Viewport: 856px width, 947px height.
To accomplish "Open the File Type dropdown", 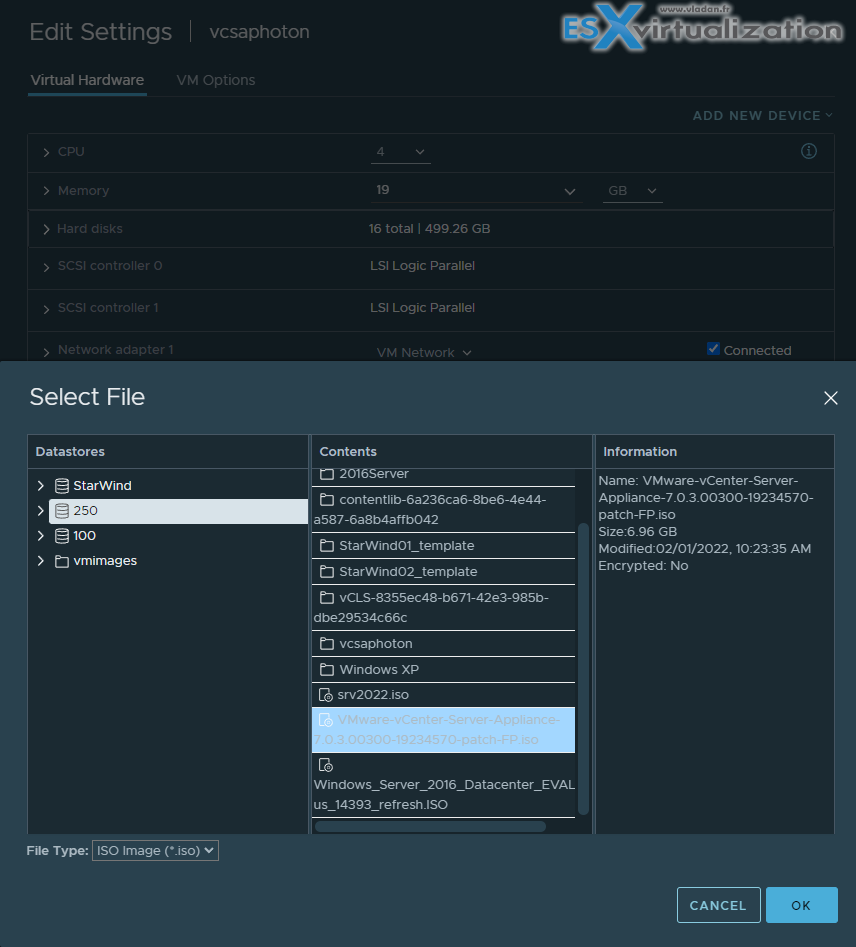I will tap(155, 850).
